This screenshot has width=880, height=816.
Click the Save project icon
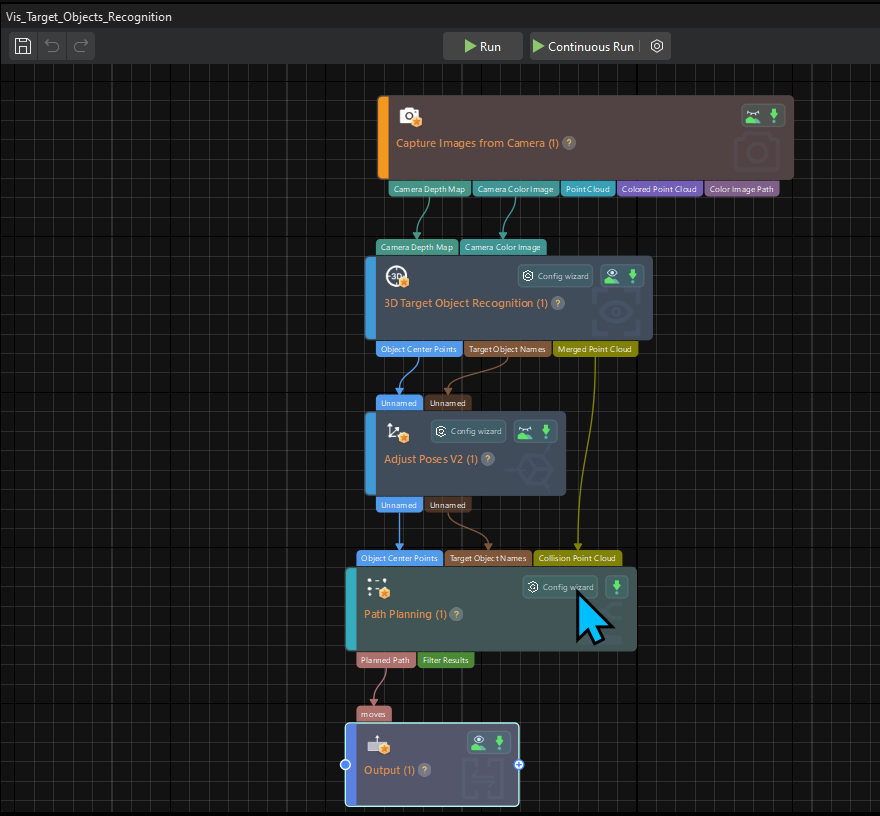pos(23,46)
